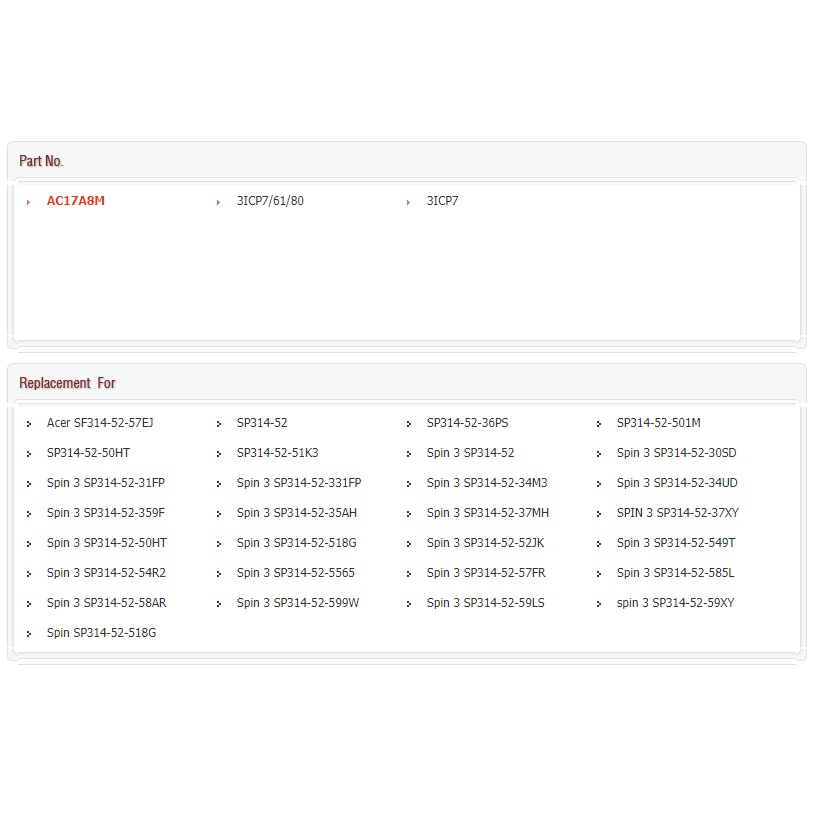Select SP314-52-50HT without Spin prefix
The image size is (818, 818).
pos(88,453)
